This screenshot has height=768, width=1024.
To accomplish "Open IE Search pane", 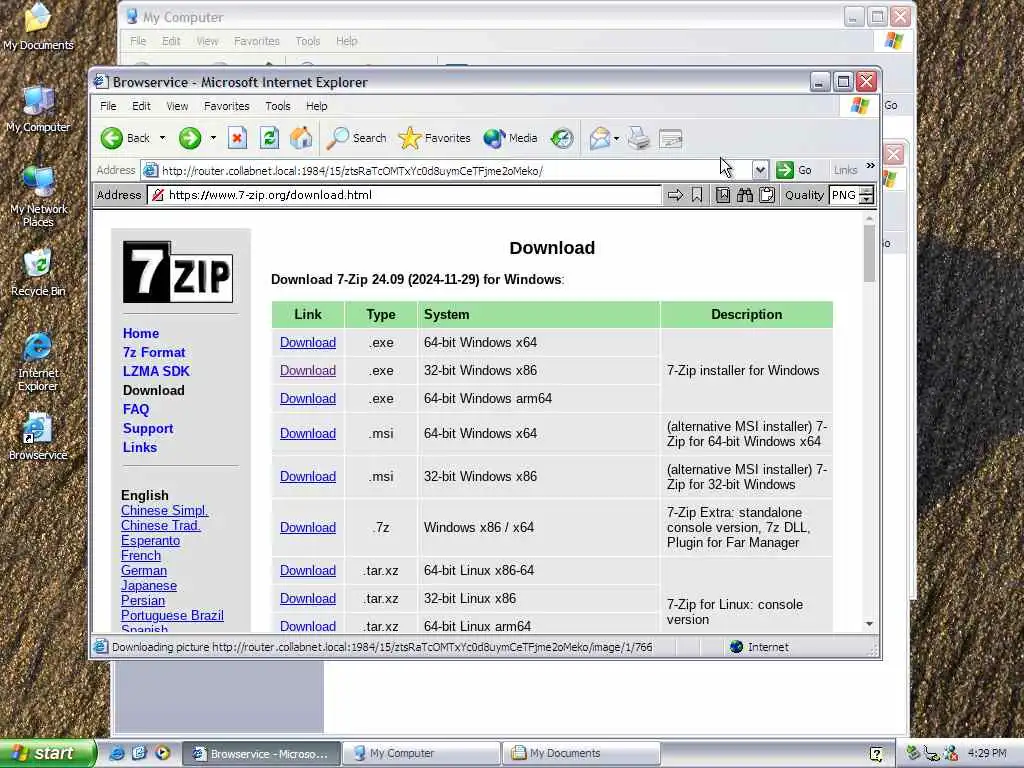I will 357,138.
